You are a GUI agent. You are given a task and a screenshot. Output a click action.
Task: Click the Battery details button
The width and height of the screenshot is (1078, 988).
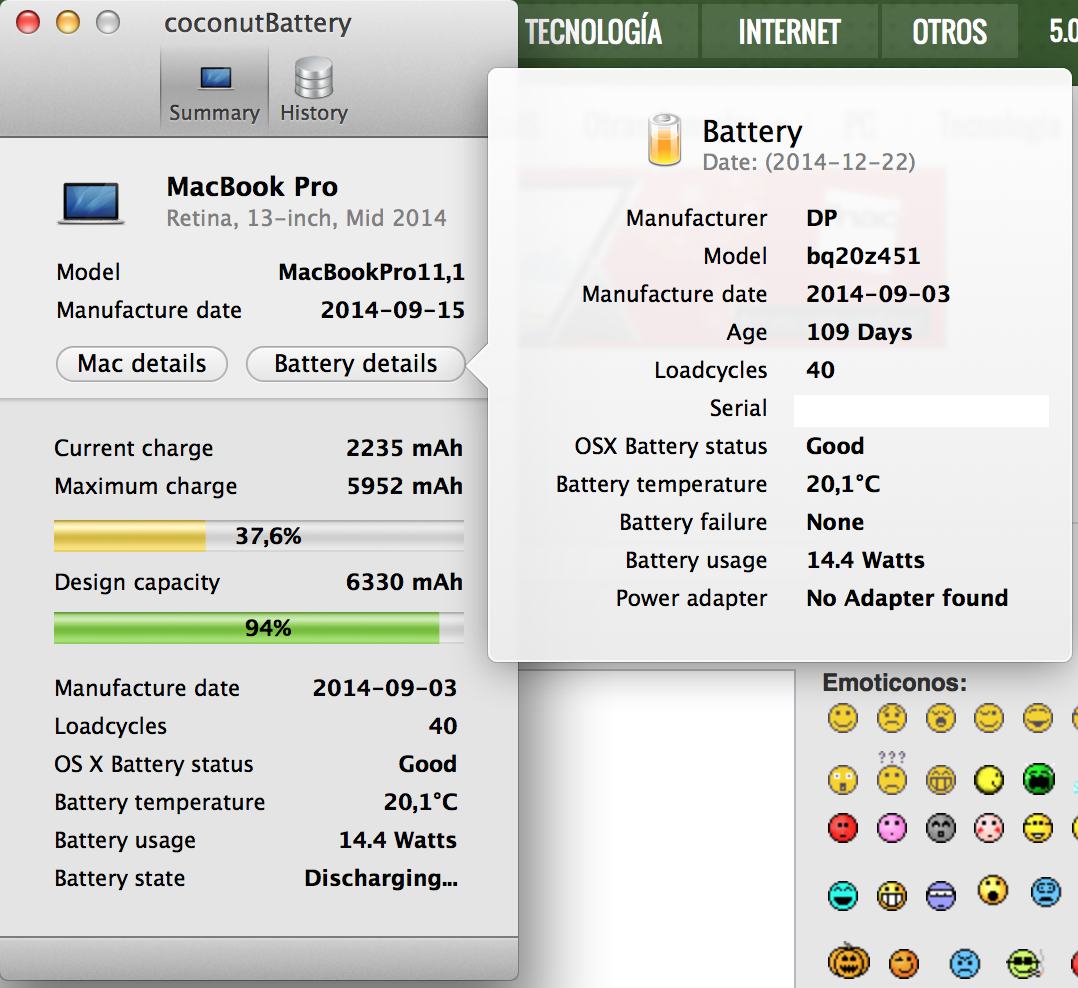355,363
